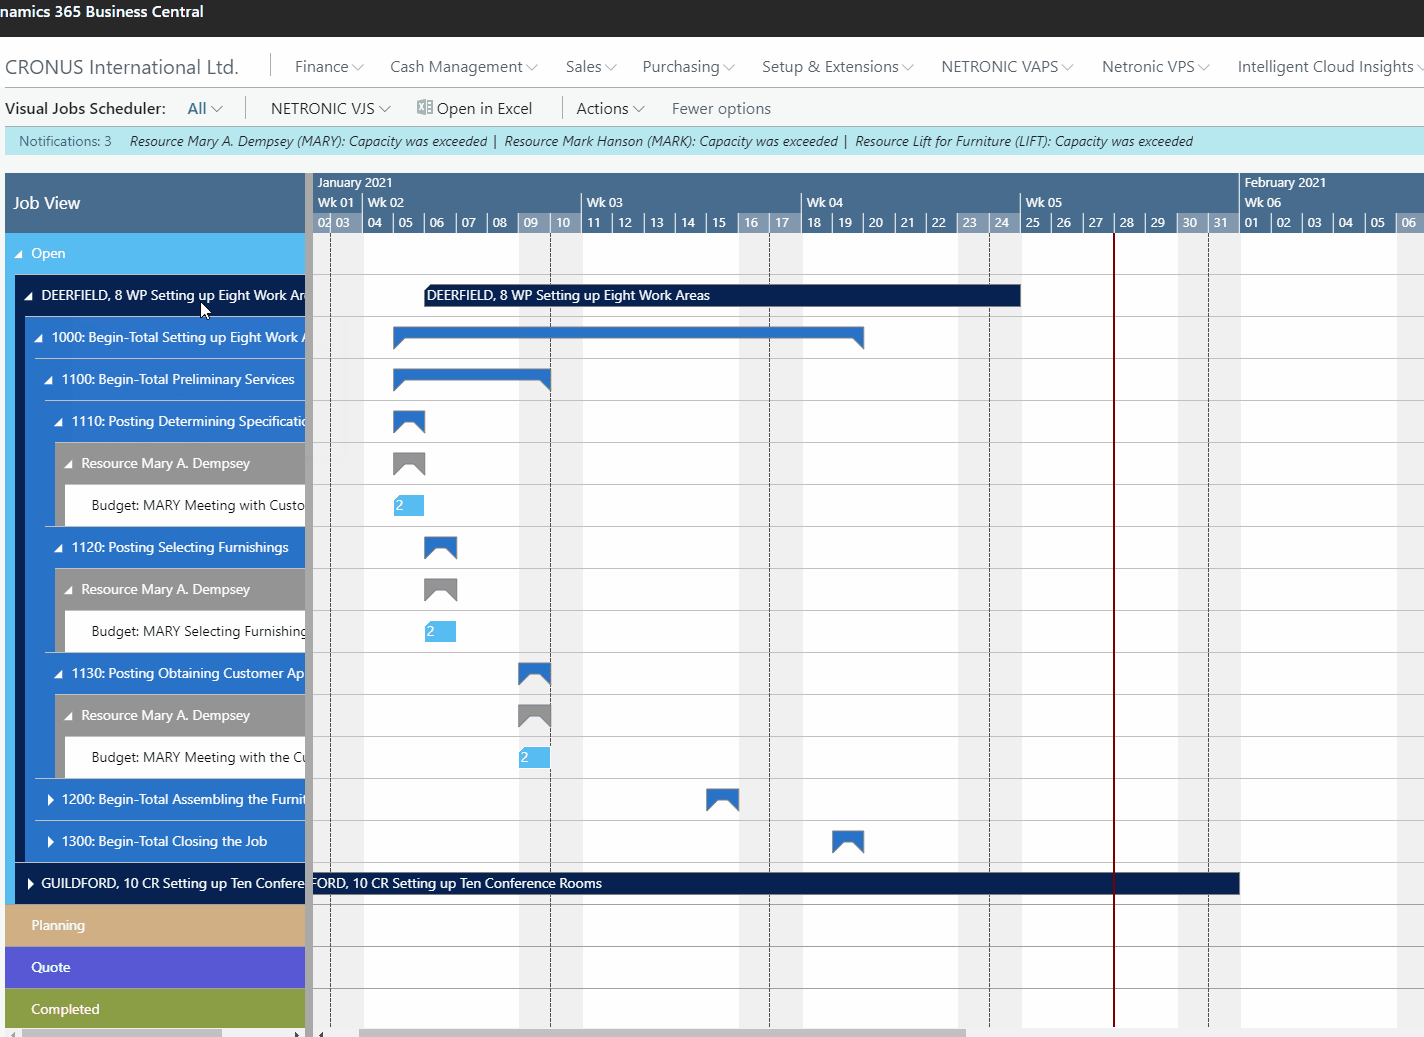Viewport: 1424px width, 1037px height.
Task: Open the "All" view filter dropdown
Action: click(204, 107)
